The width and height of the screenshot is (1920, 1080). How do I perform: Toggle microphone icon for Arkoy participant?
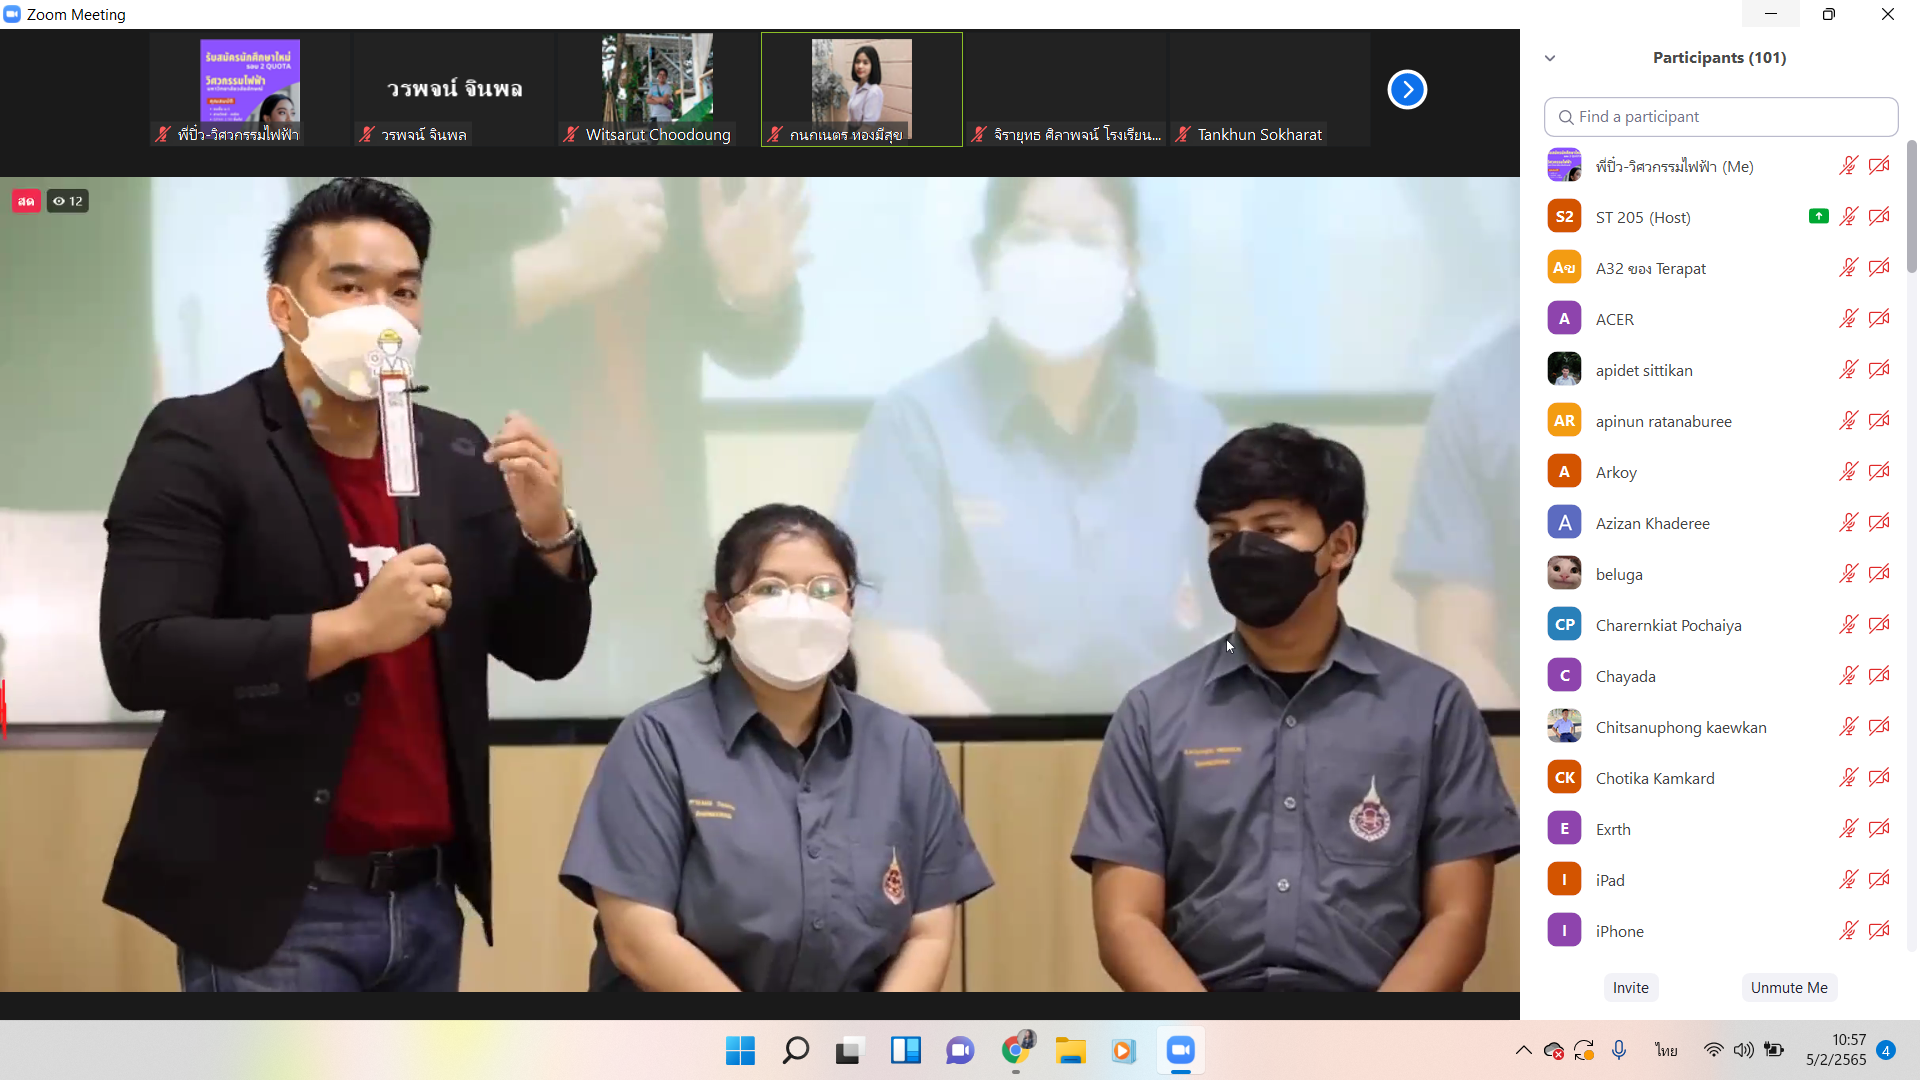tap(1848, 472)
